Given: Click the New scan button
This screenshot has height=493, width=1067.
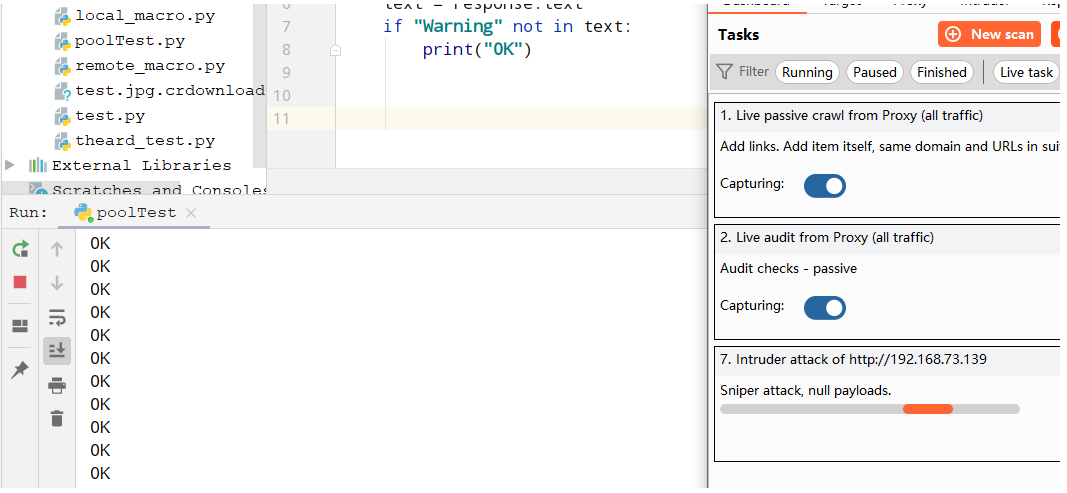Looking at the screenshot, I should click(989, 34).
